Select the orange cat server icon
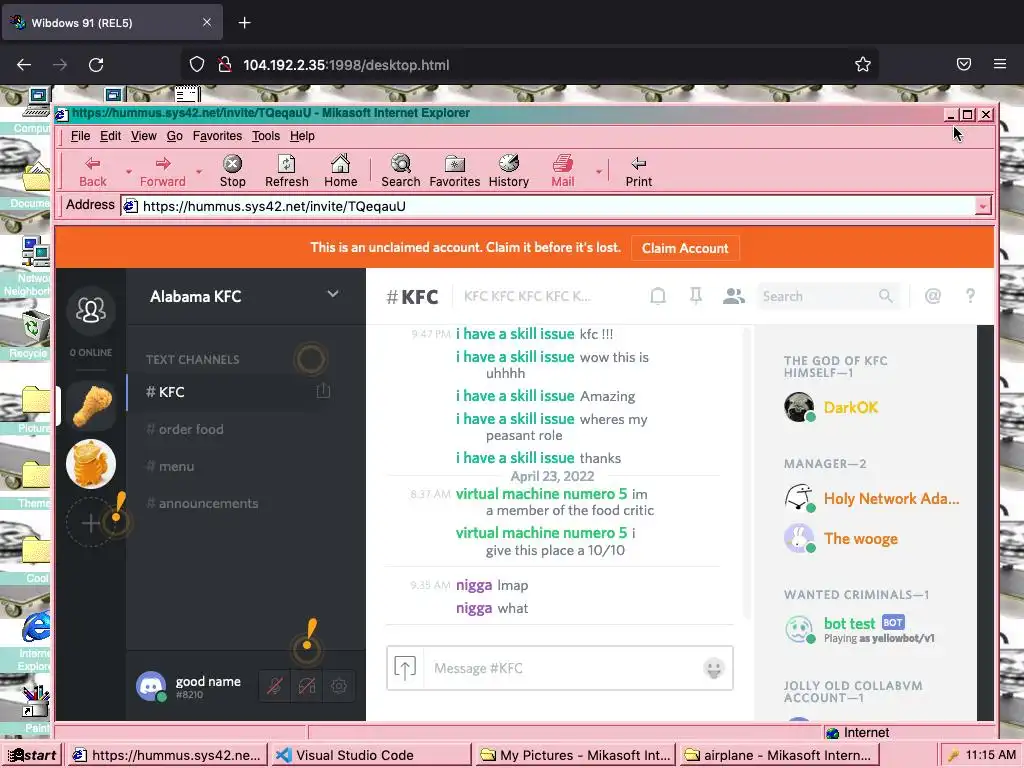 (x=91, y=464)
